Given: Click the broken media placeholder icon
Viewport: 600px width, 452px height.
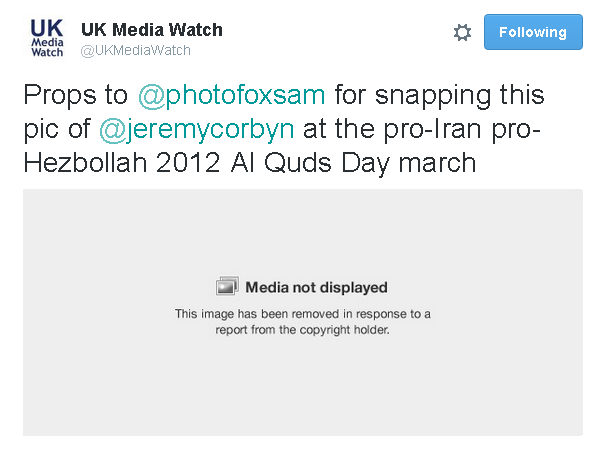Looking at the screenshot, I should tap(227, 287).
